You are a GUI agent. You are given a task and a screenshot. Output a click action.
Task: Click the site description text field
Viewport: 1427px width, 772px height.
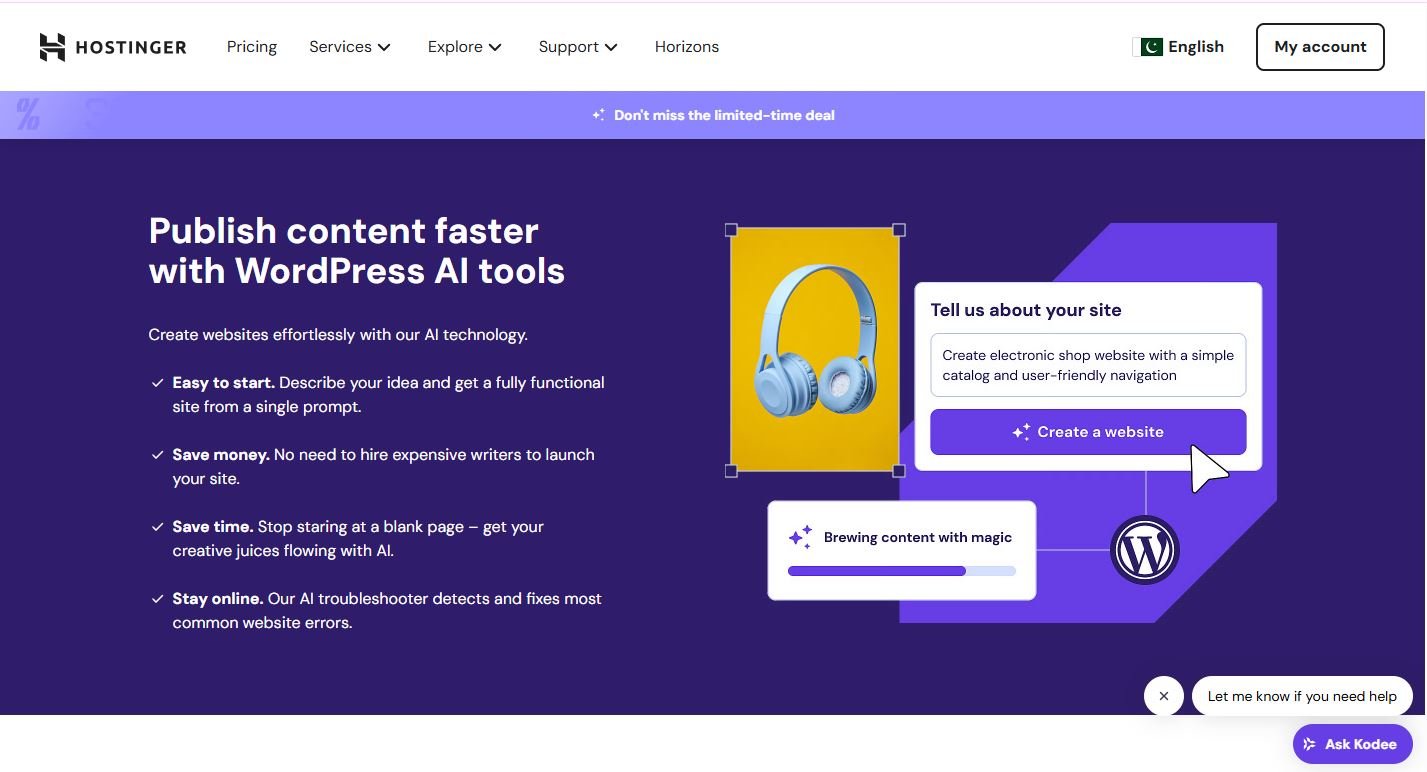pyautogui.click(x=1088, y=365)
